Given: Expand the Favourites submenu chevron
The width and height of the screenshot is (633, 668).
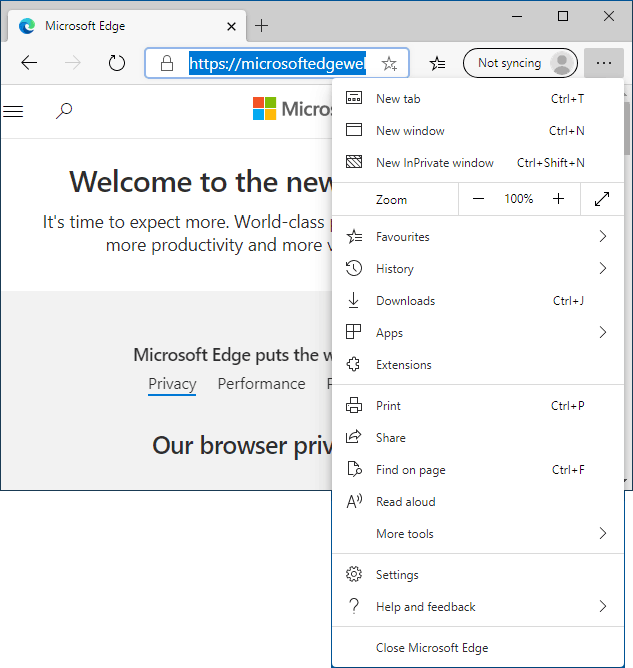Looking at the screenshot, I should click(603, 236).
